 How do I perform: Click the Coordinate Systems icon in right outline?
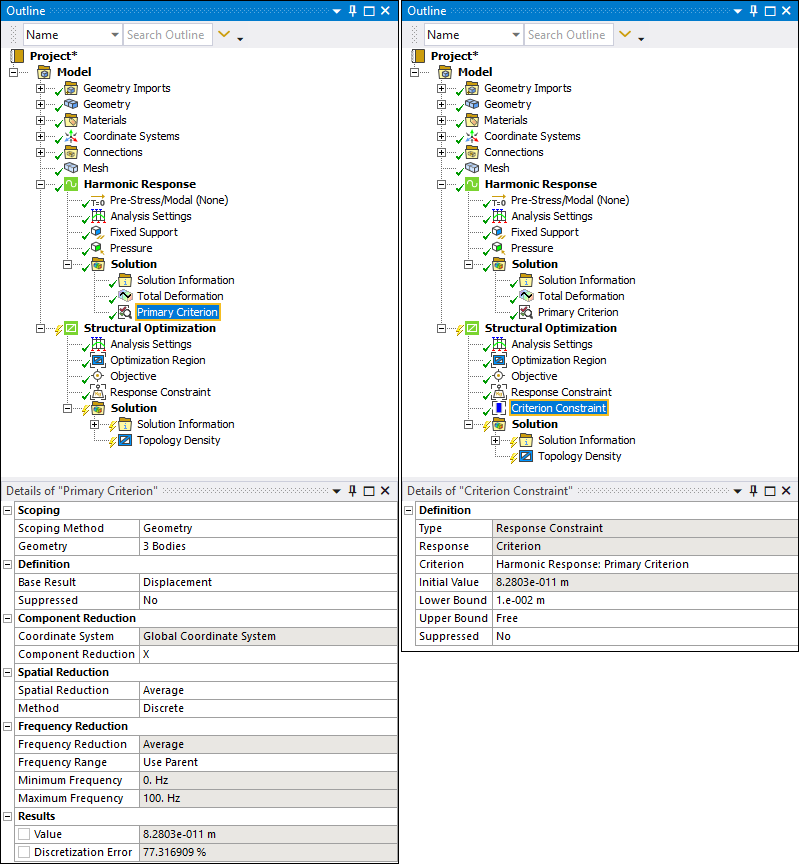click(472, 136)
